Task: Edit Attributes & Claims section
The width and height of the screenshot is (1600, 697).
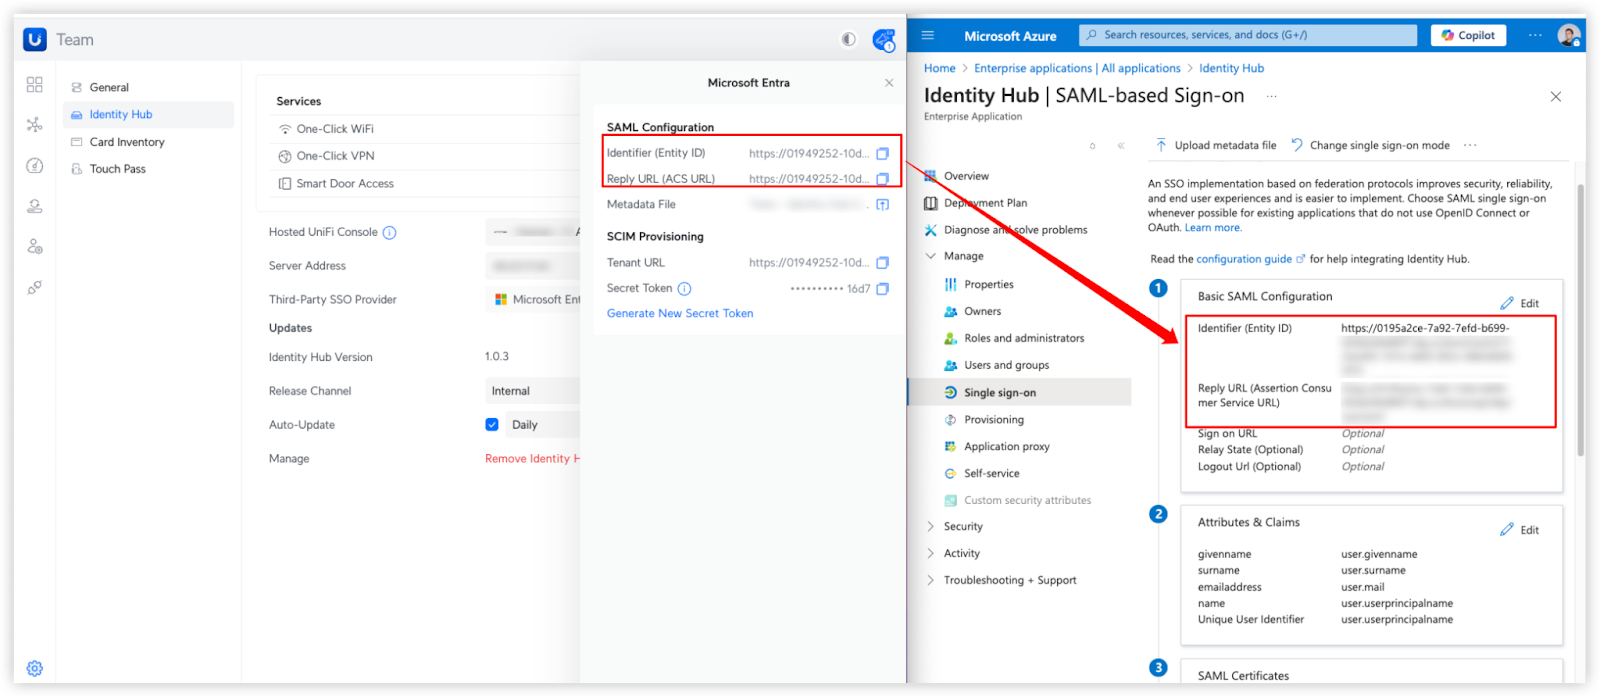Action: (x=1519, y=530)
